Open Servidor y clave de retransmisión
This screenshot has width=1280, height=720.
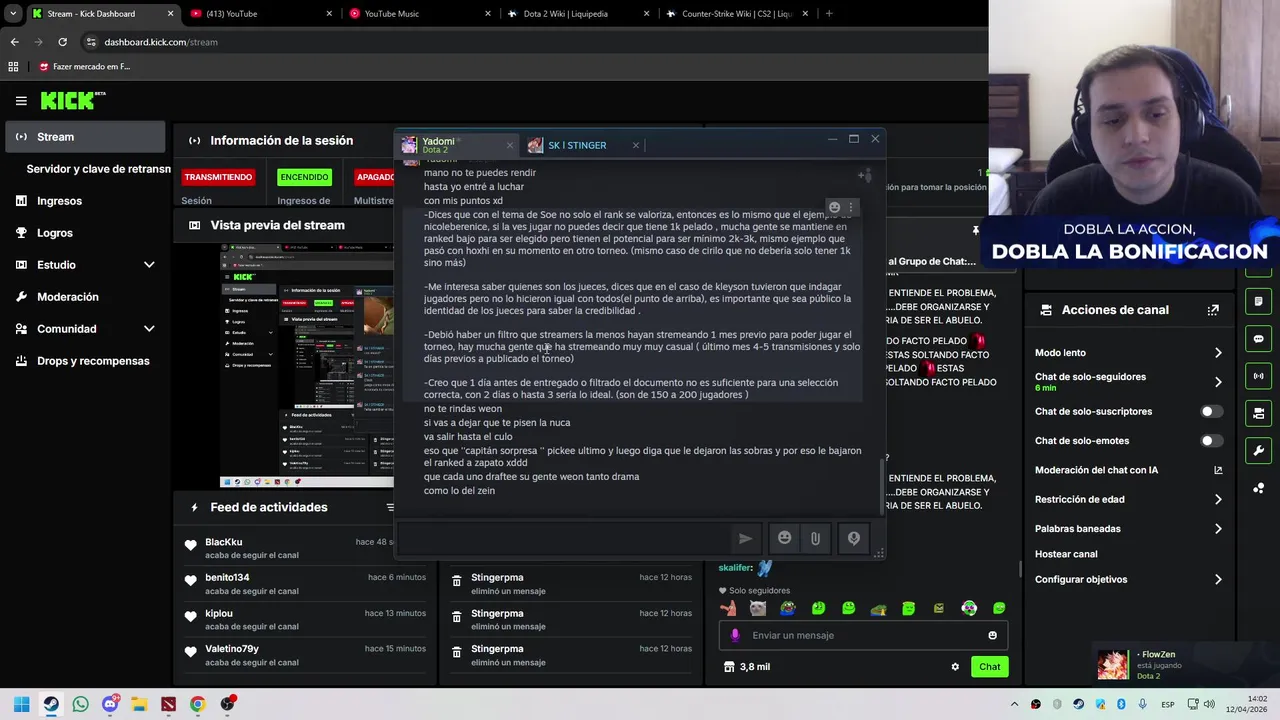[x=98, y=169]
